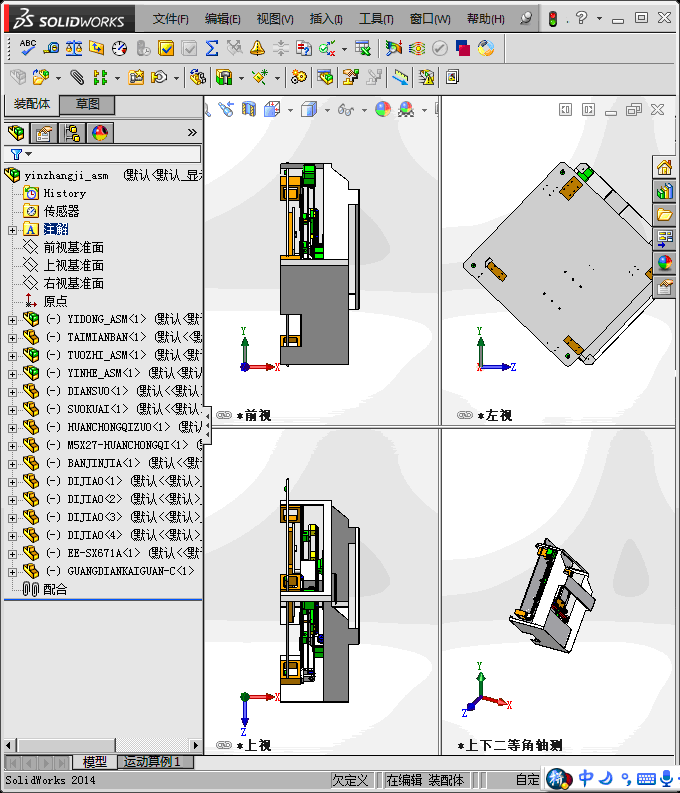680x793 pixels.
Task: Expand the EE-SX671A<1> node
Action: (x=12, y=554)
